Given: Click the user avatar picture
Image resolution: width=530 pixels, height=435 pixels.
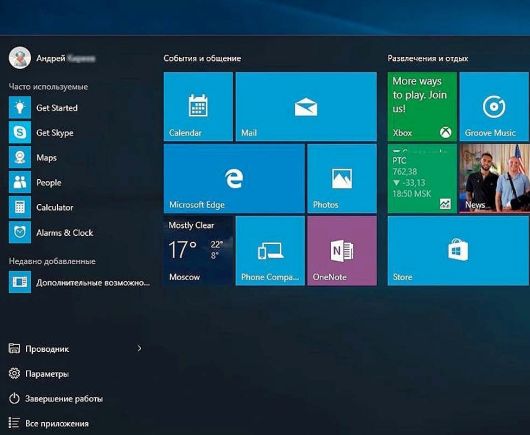Looking at the screenshot, I should [x=20, y=58].
